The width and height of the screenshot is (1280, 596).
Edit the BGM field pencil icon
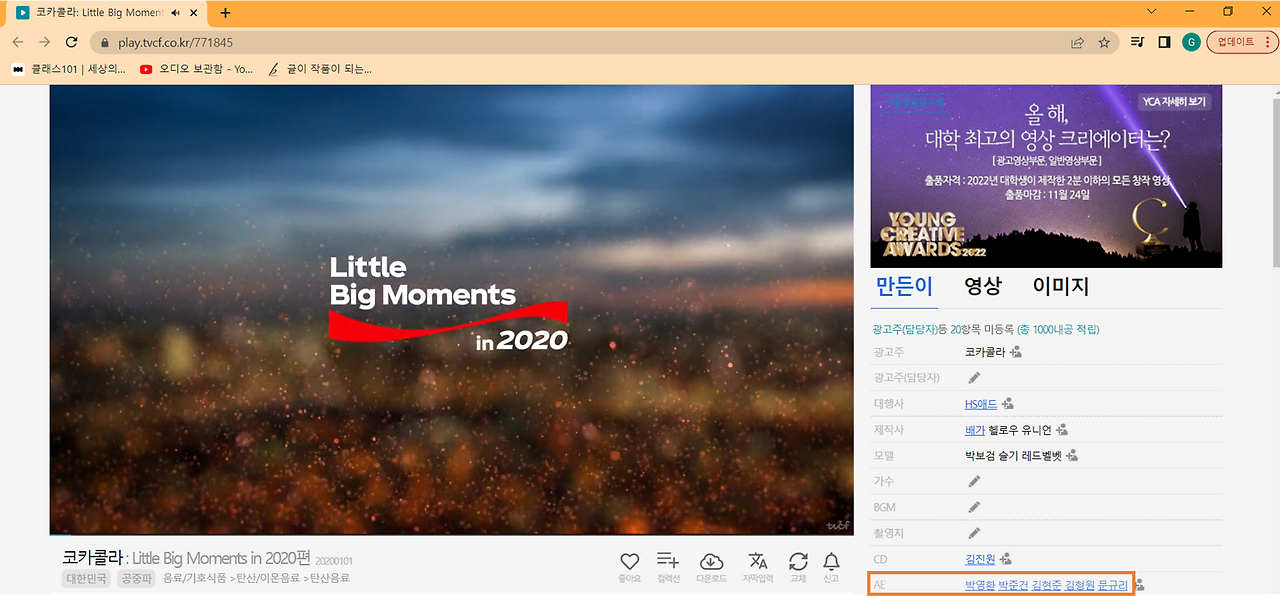click(x=974, y=507)
